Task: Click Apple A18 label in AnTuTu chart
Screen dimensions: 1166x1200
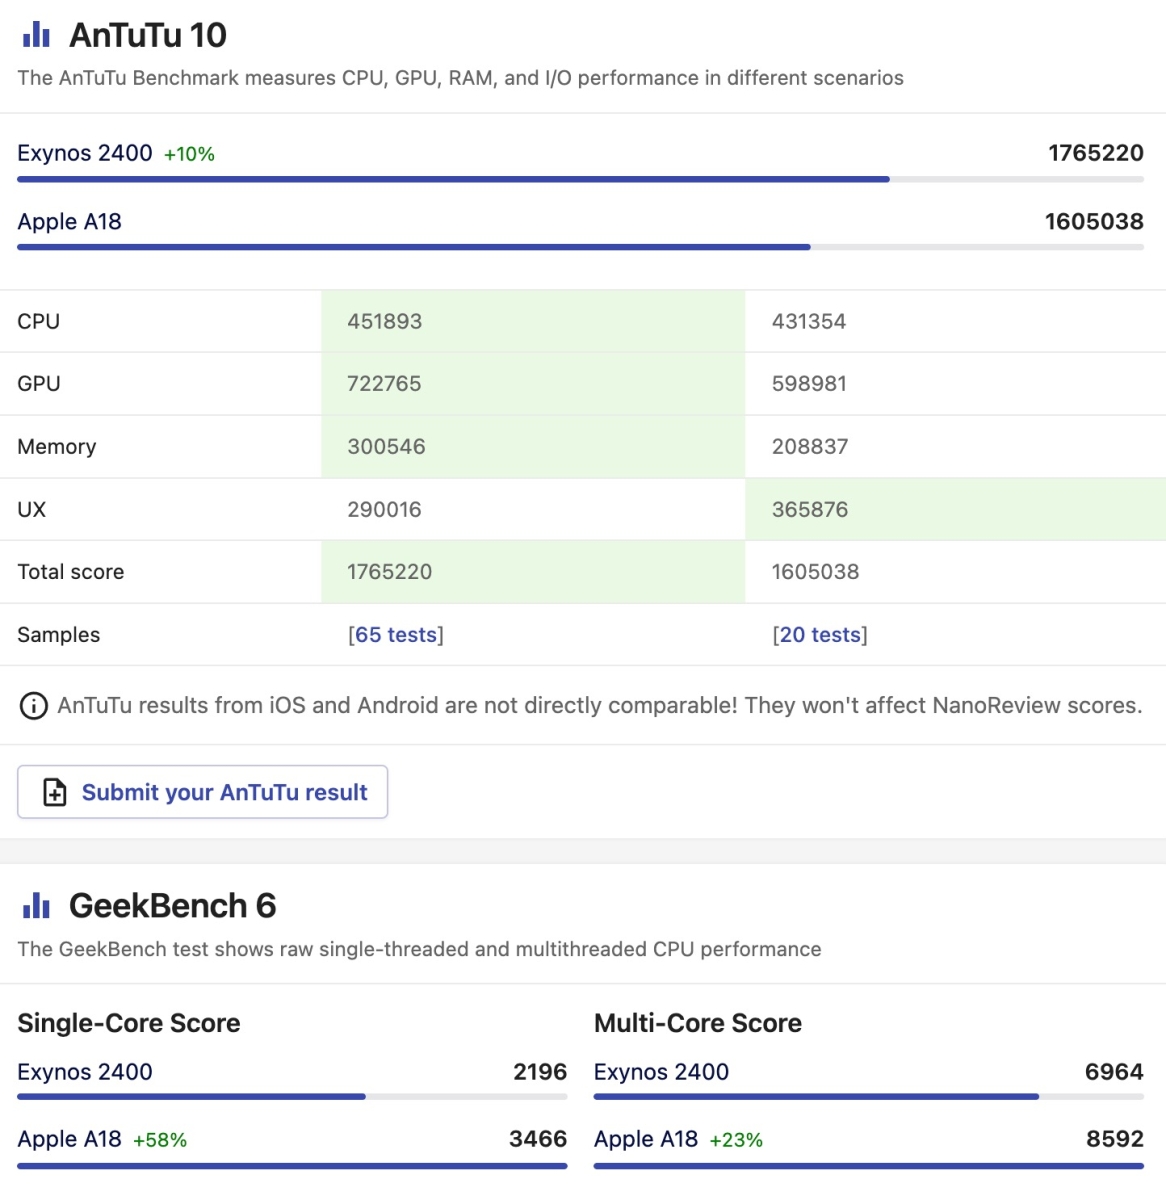Action: (69, 222)
